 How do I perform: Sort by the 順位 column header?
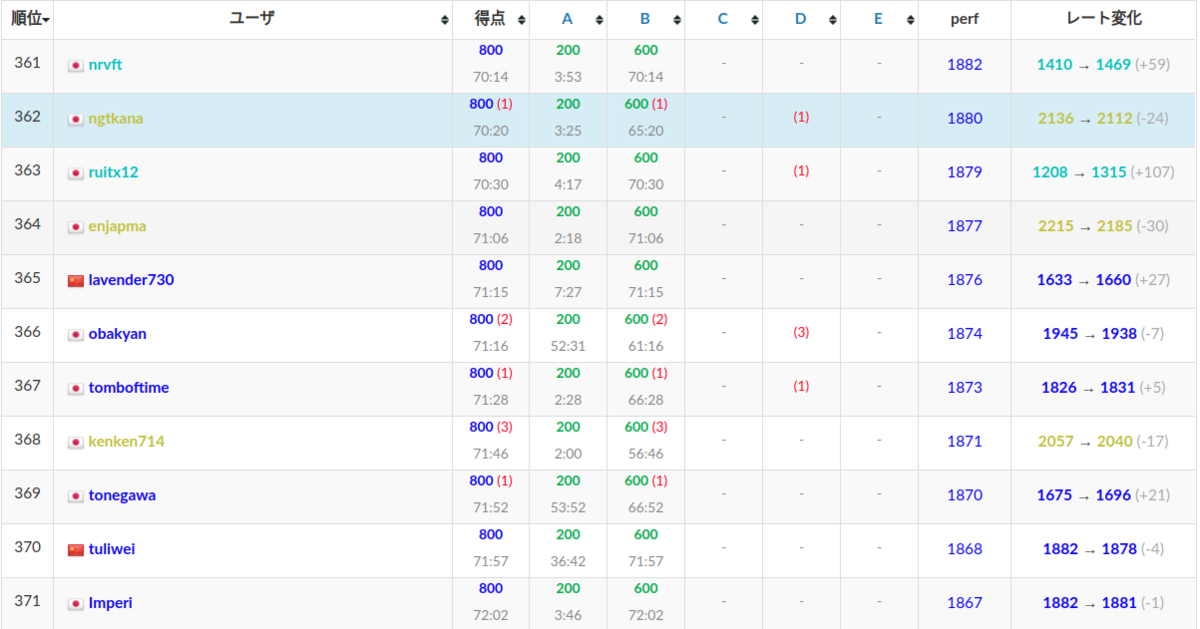click(27, 19)
